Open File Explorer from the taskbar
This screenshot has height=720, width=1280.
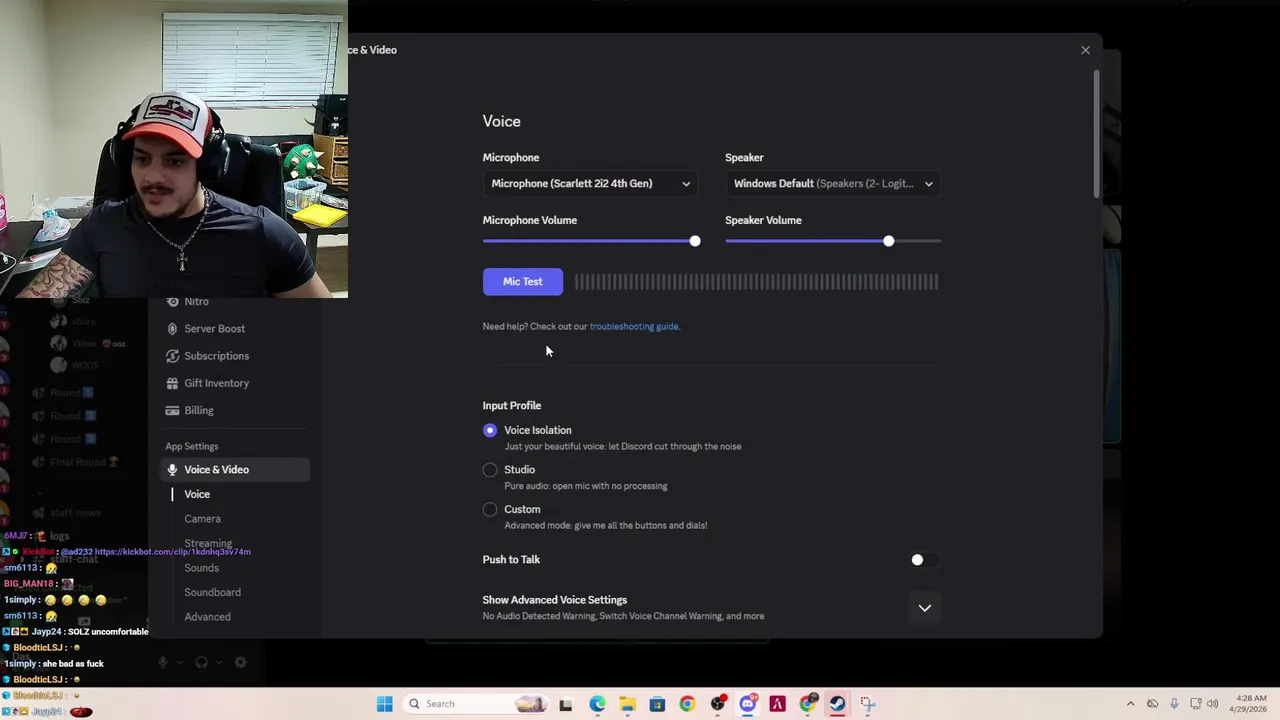(x=627, y=704)
